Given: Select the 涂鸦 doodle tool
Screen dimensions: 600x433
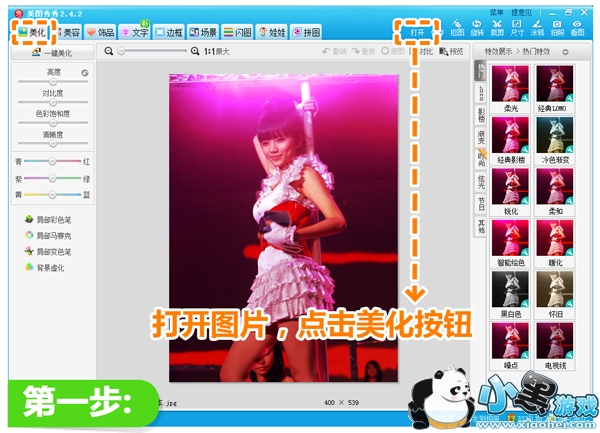Looking at the screenshot, I should tap(537, 28).
